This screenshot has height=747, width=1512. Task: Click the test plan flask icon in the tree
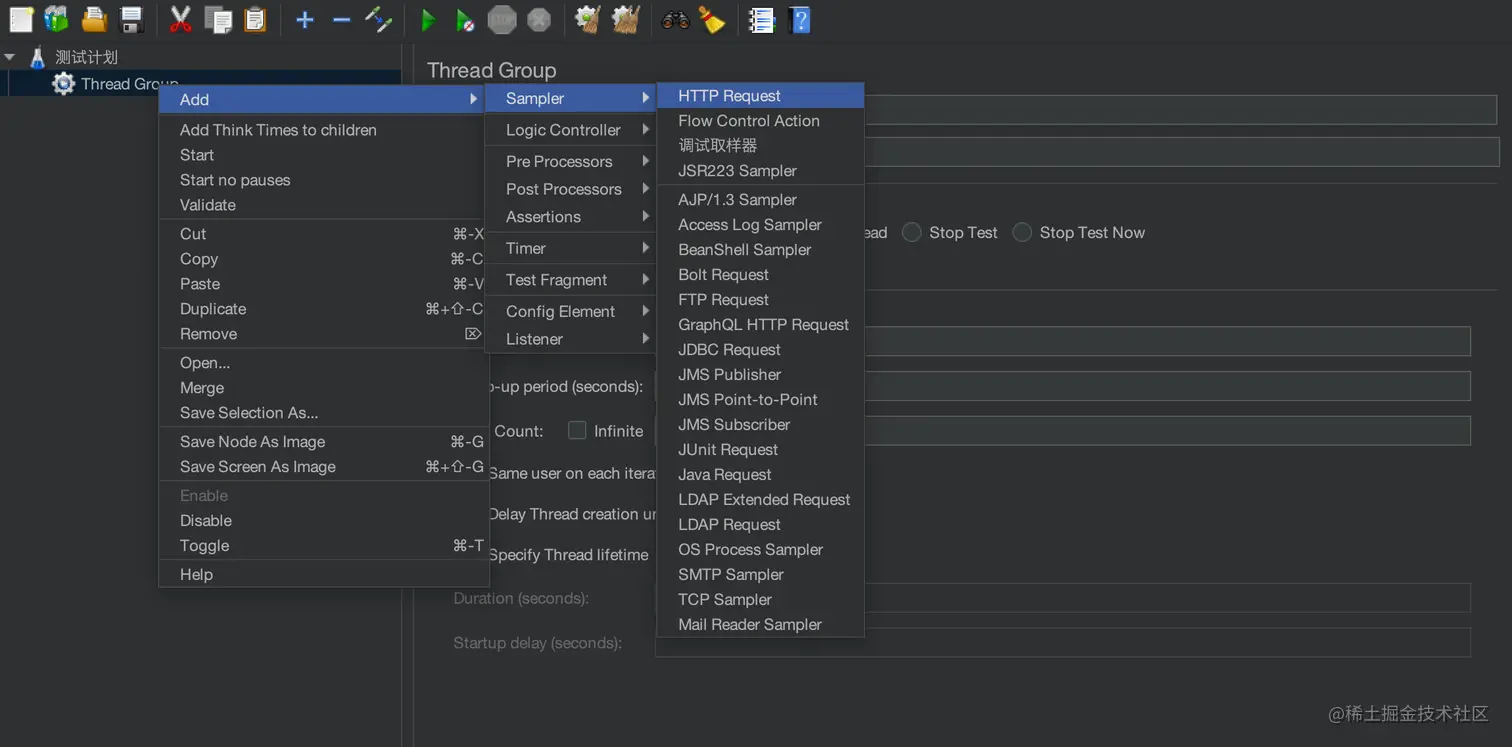(38, 57)
